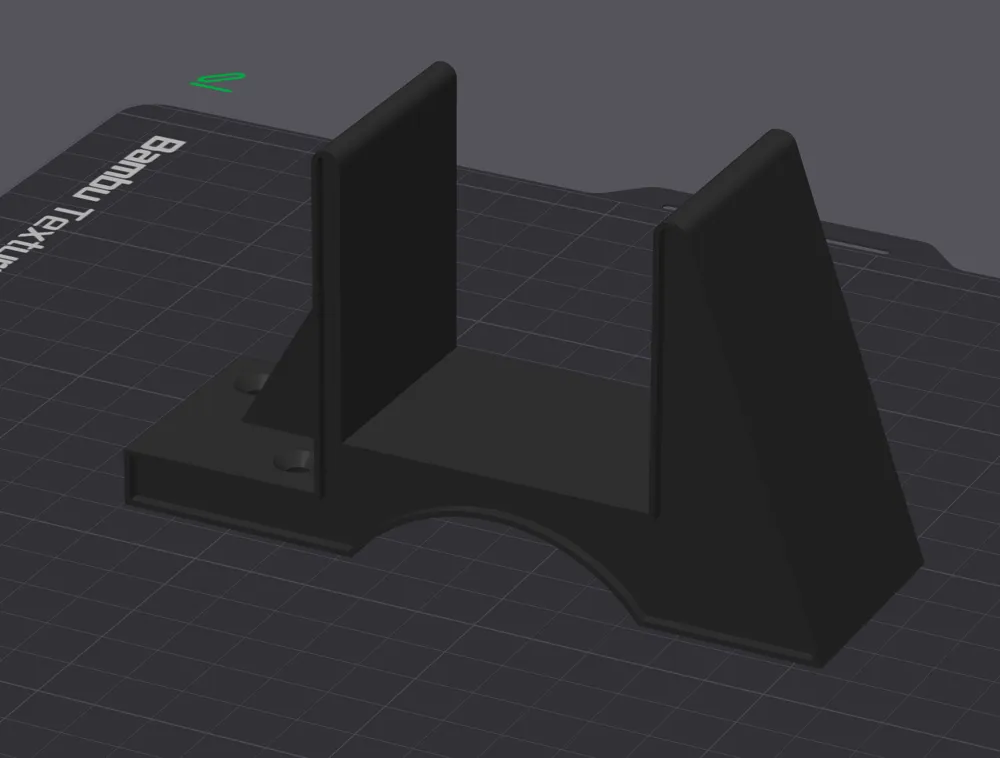
Task: Click the rear screw hole on left flange
Action: (x=252, y=383)
